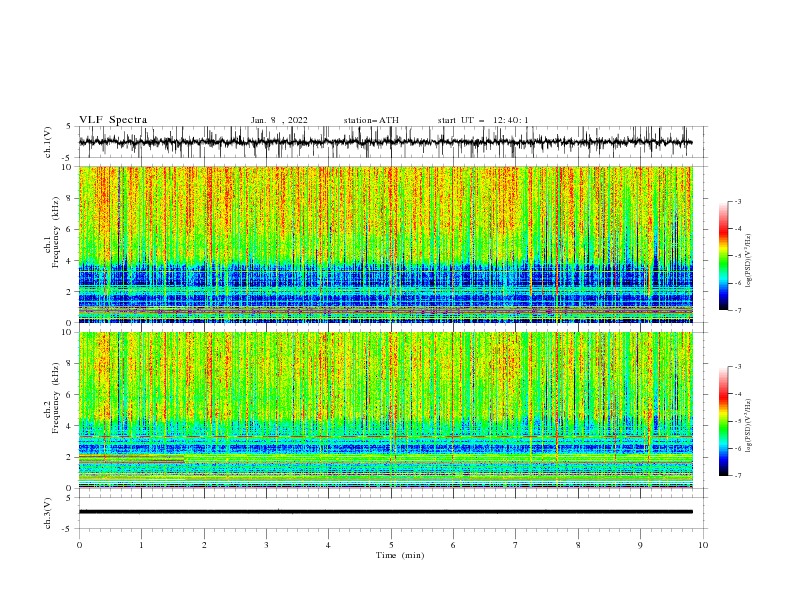Click inside the ch.1 frequency spectrogram panel

[x=385, y=244]
